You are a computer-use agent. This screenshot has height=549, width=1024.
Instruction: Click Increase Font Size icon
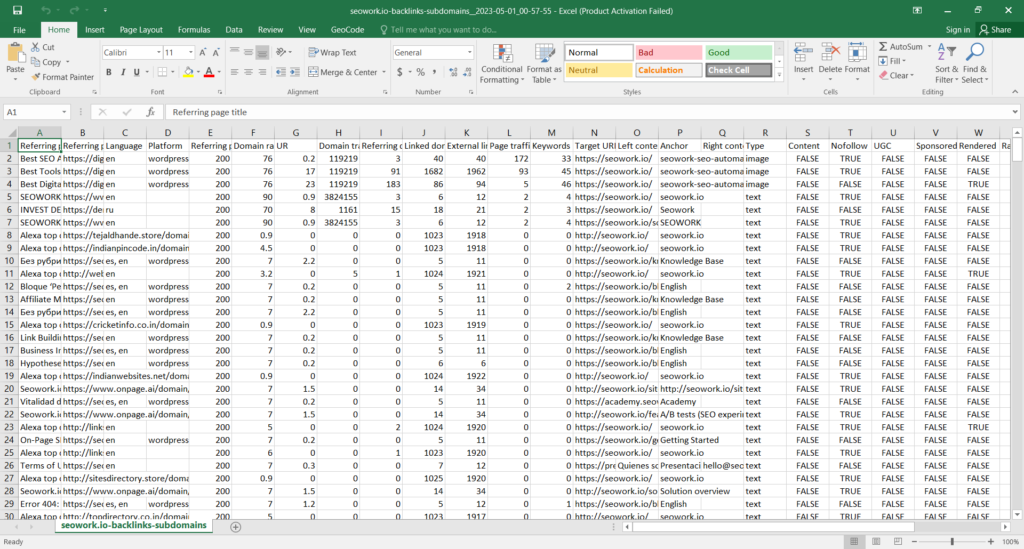click(x=202, y=52)
